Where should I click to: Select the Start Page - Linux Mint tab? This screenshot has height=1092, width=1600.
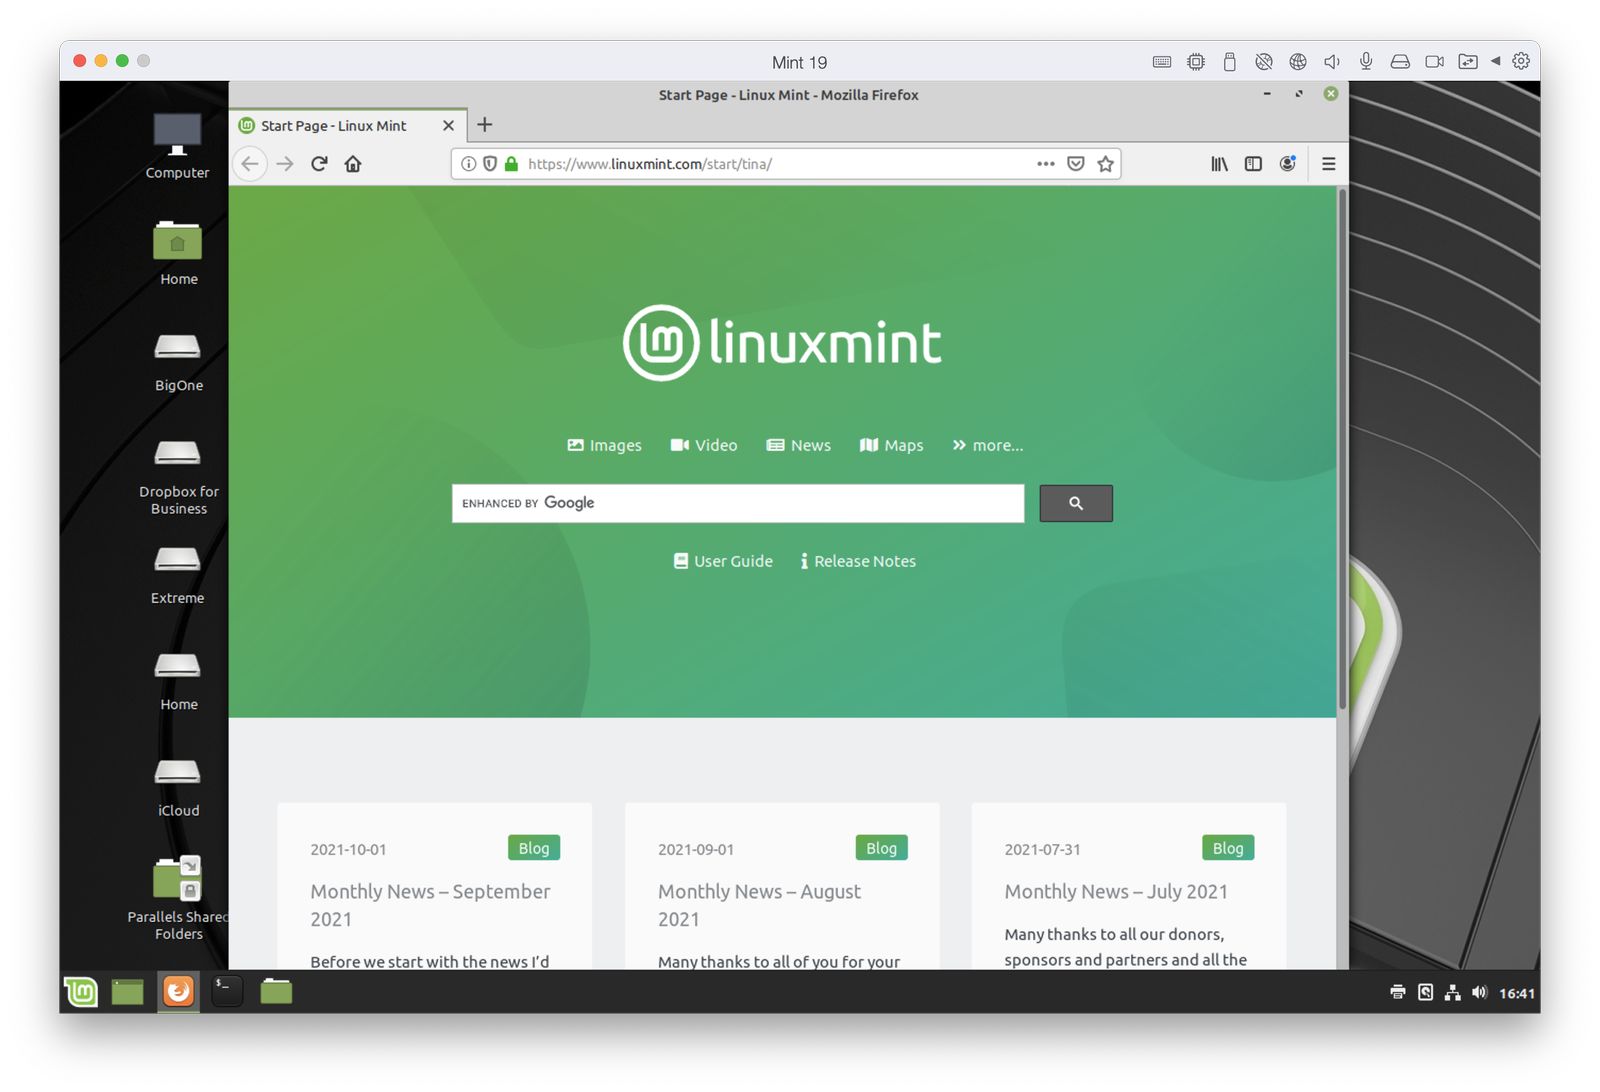tap(348, 126)
